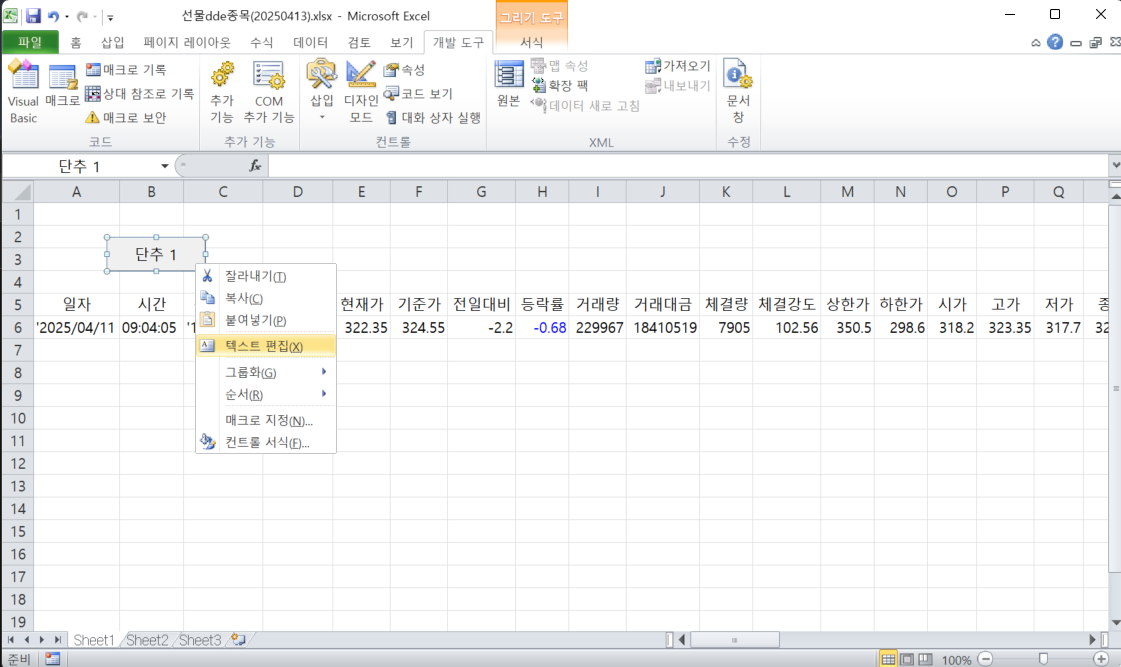The height and width of the screenshot is (667, 1121).
Task: Click the 문서 창 (Document Panel) icon
Action: 737,90
